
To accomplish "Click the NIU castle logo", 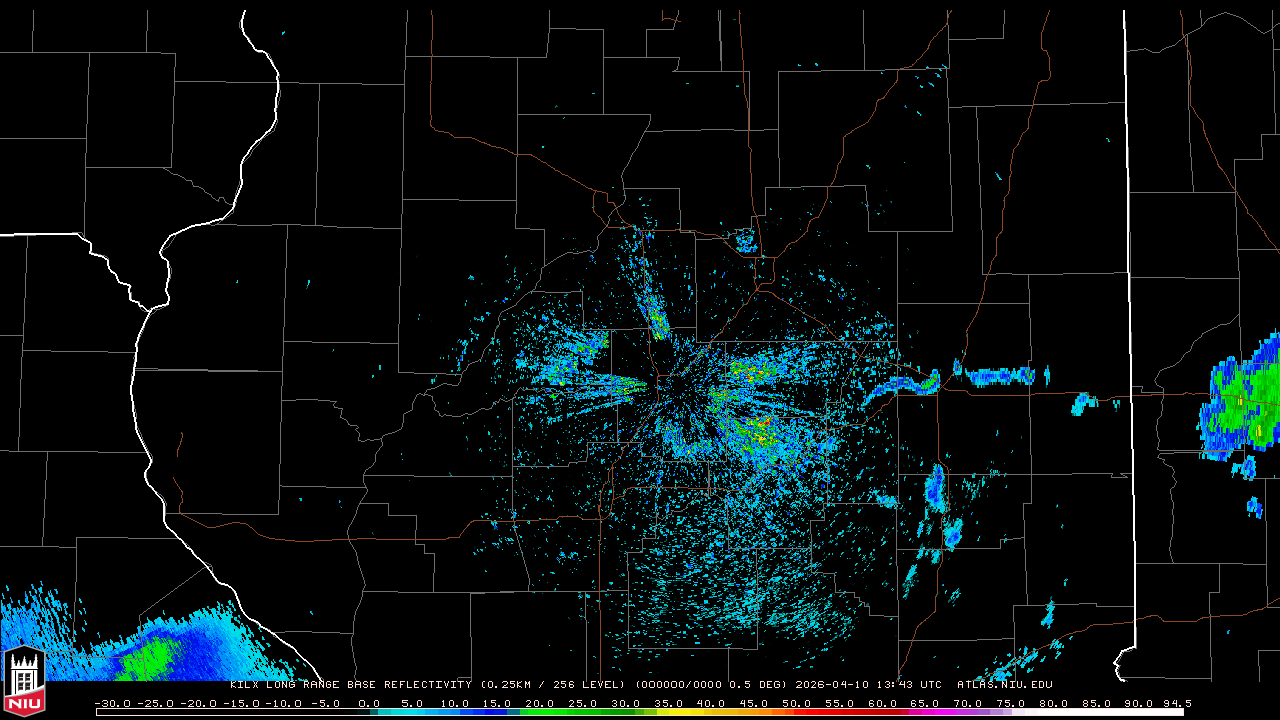I will (x=23, y=684).
